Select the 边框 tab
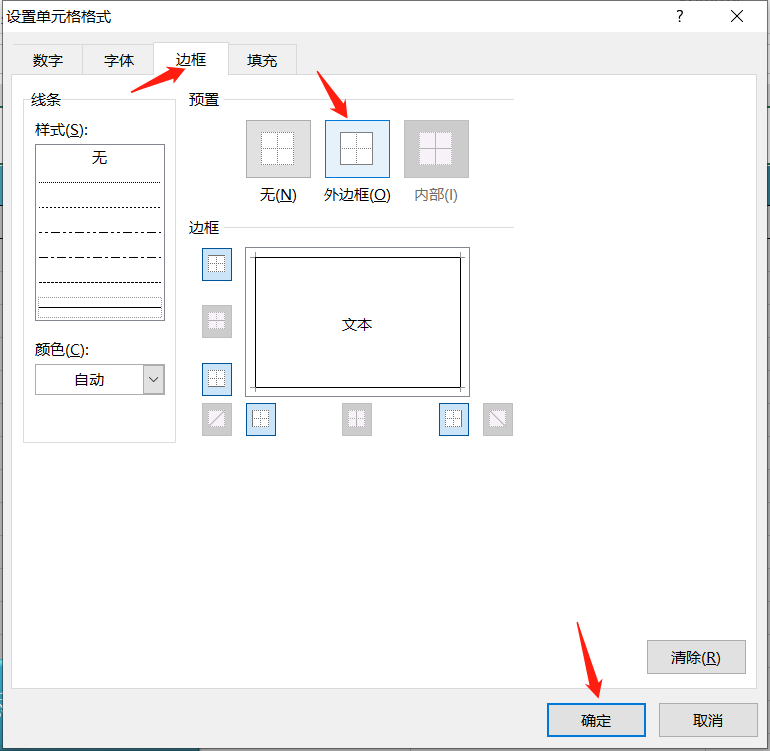 click(191, 59)
